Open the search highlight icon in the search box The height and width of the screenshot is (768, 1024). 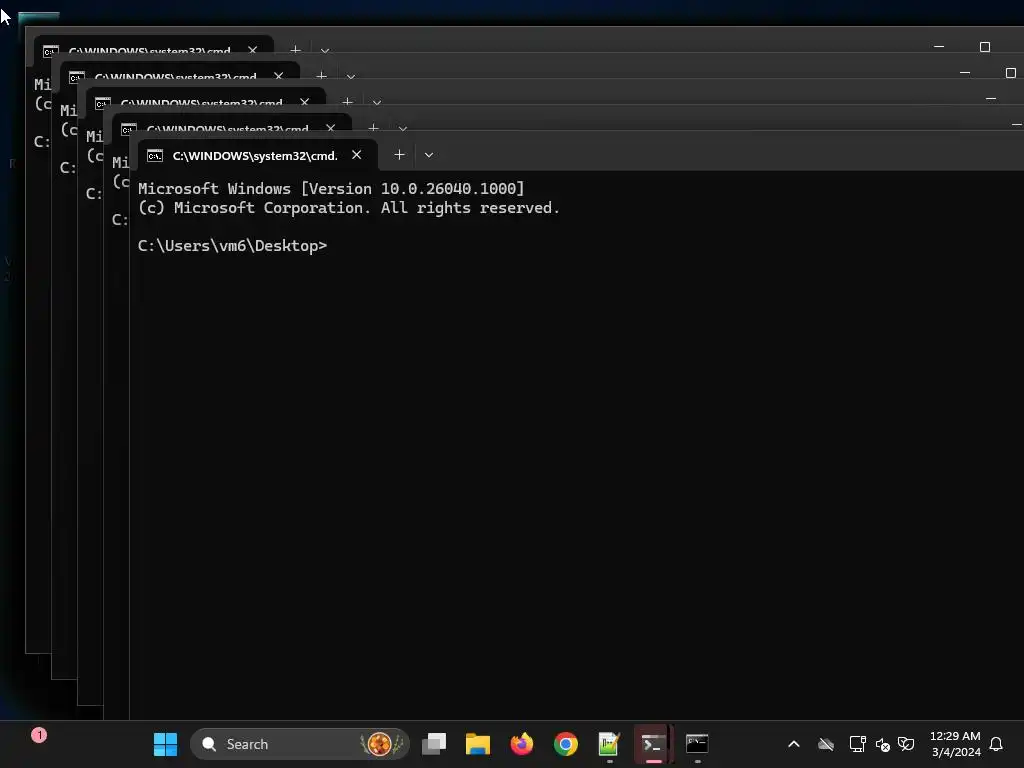point(381,744)
